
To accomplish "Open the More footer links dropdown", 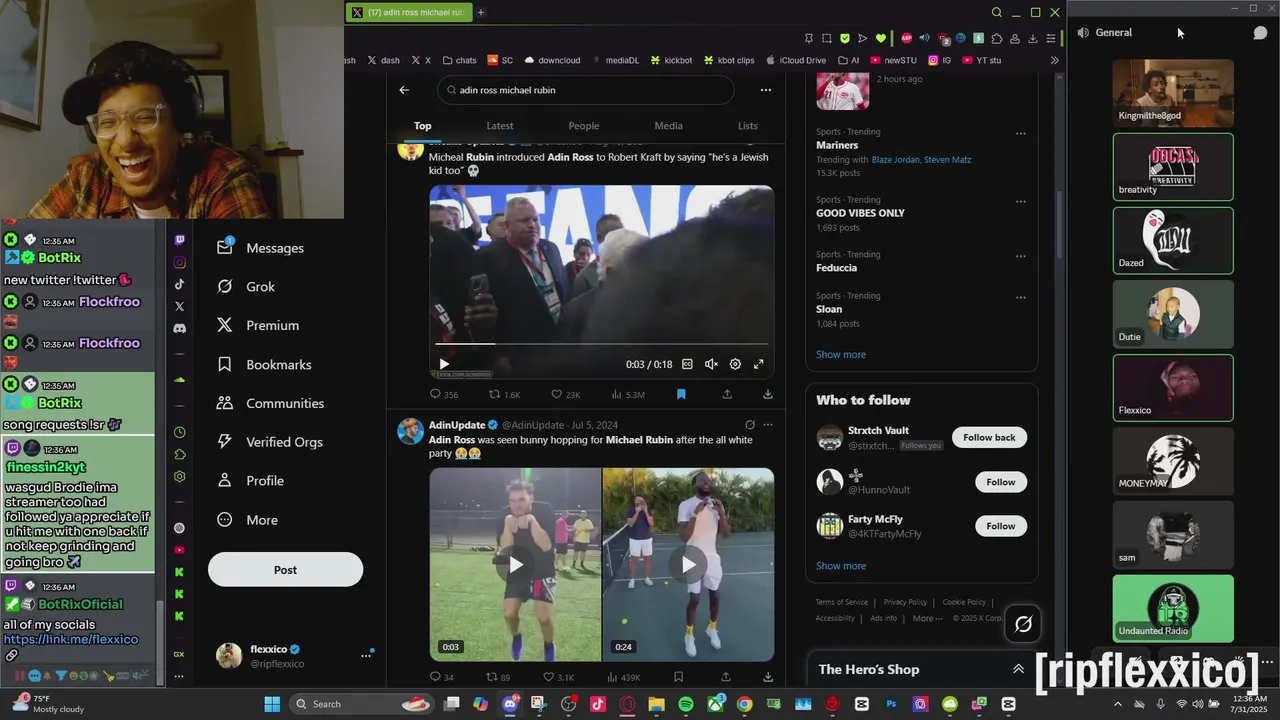I will click(927, 618).
